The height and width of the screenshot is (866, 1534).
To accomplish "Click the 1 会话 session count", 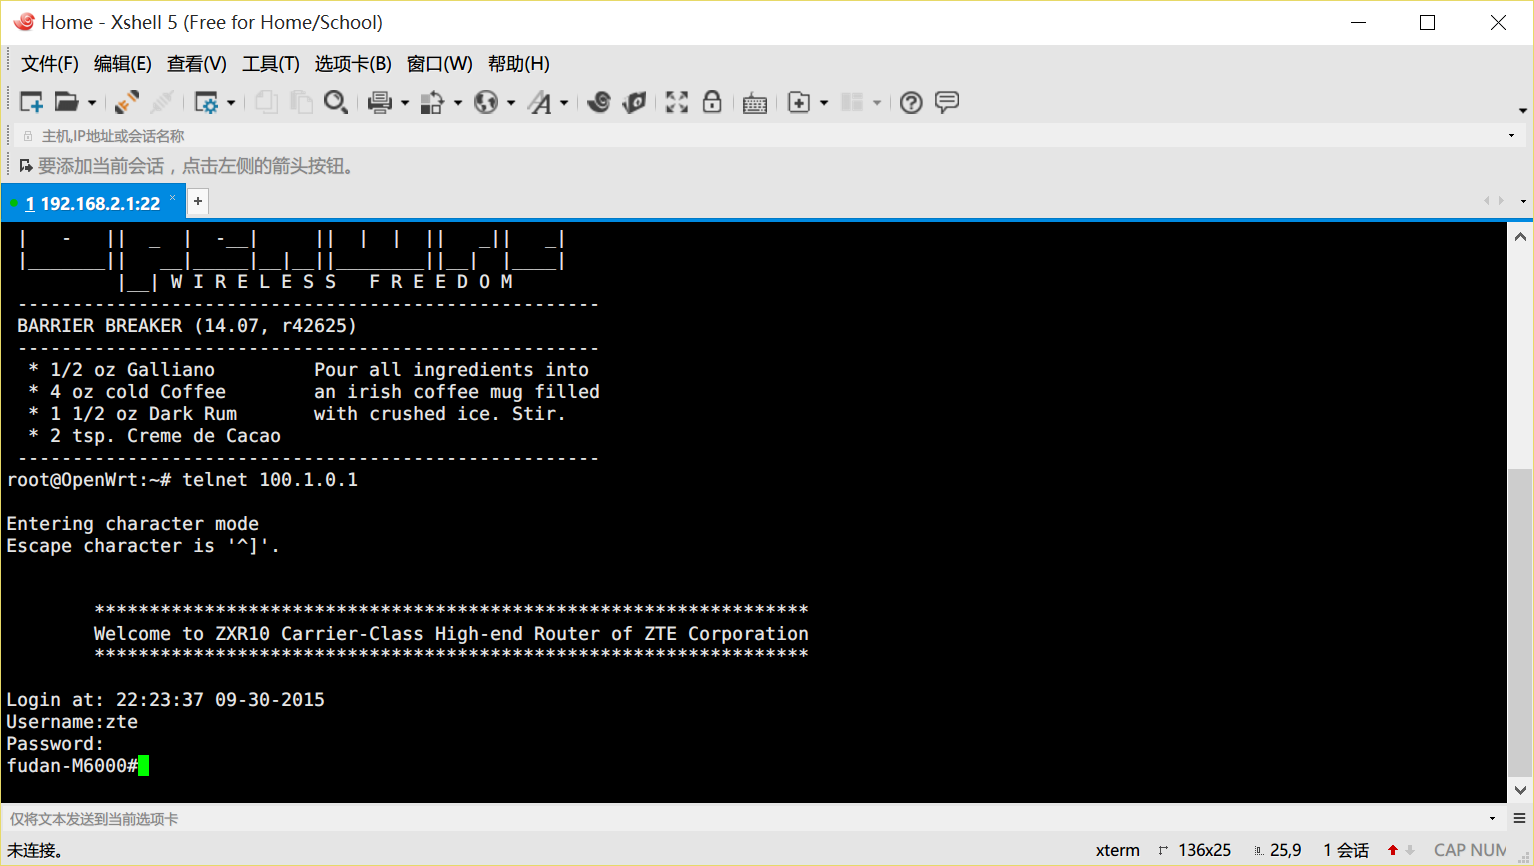I will click(1346, 850).
